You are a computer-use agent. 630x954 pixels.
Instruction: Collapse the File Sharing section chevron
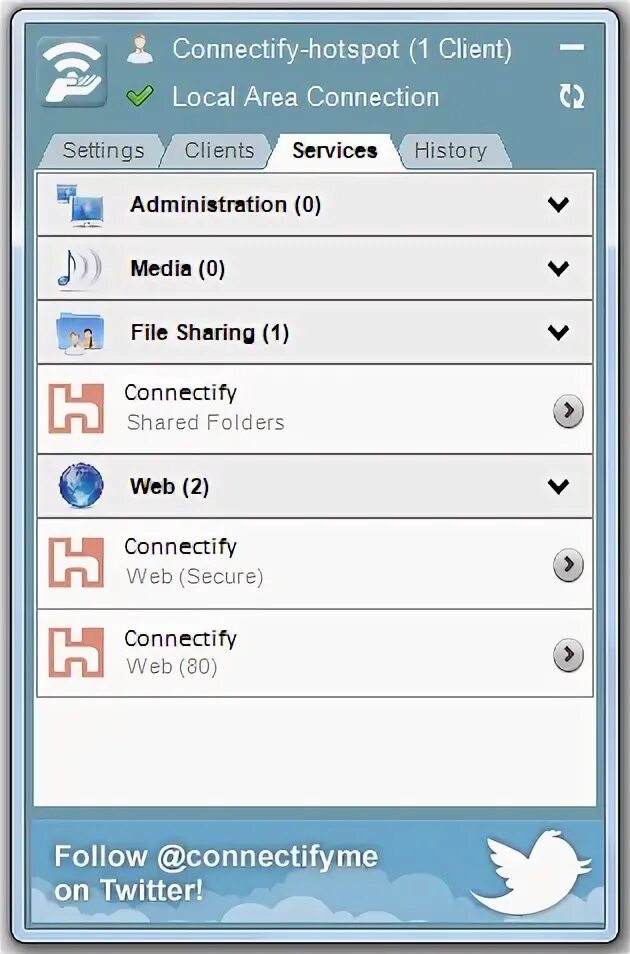click(x=558, y=332)
